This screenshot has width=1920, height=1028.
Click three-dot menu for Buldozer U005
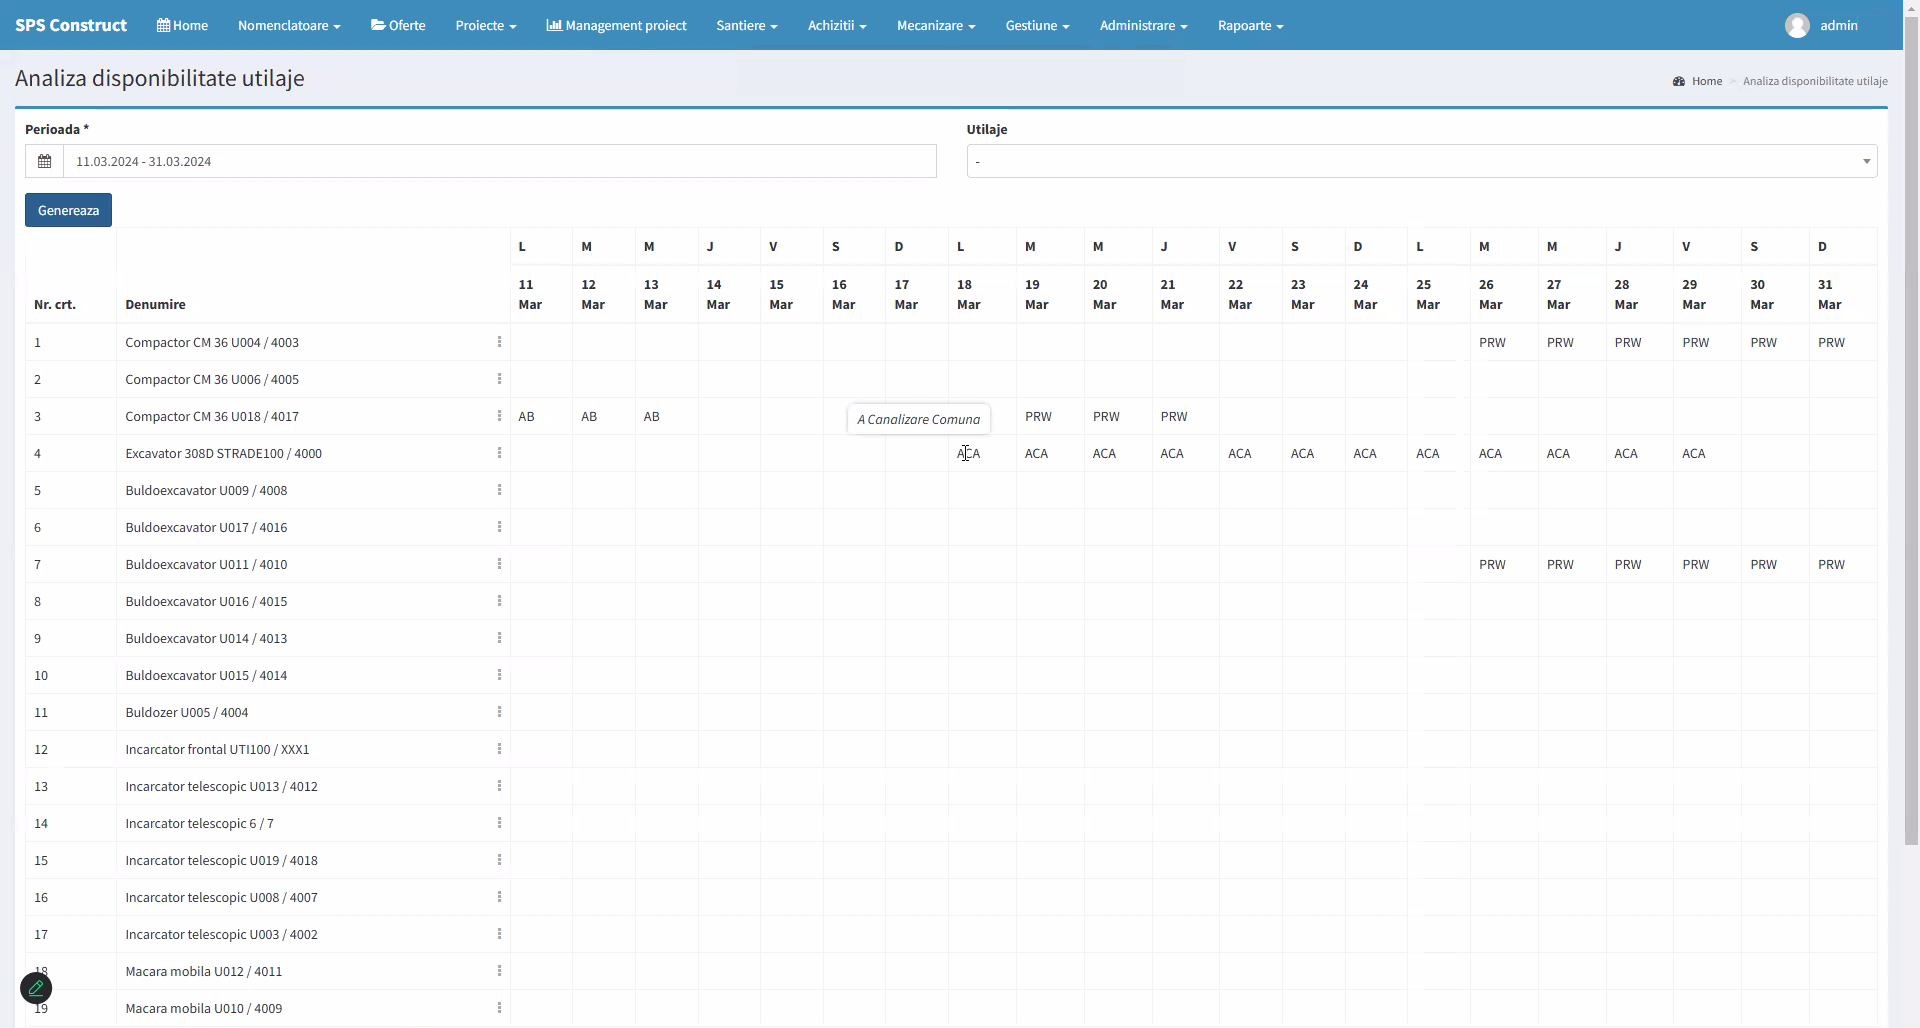[499, 712]
